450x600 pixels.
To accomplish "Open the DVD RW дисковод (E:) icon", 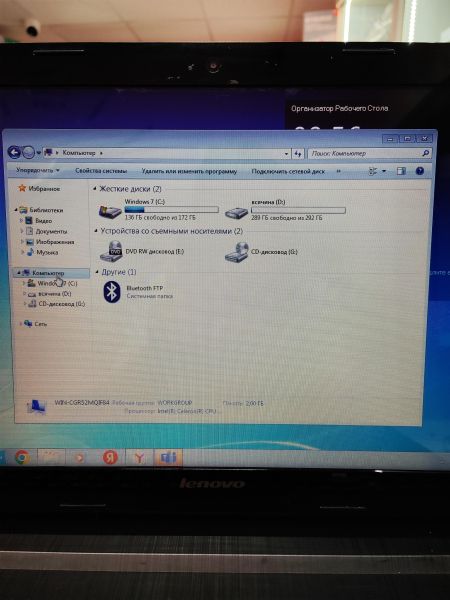I will click(110, 251).
